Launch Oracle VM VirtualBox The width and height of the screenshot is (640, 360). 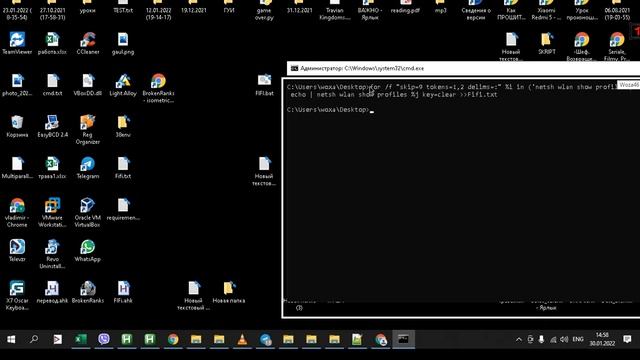click(88, 212)
